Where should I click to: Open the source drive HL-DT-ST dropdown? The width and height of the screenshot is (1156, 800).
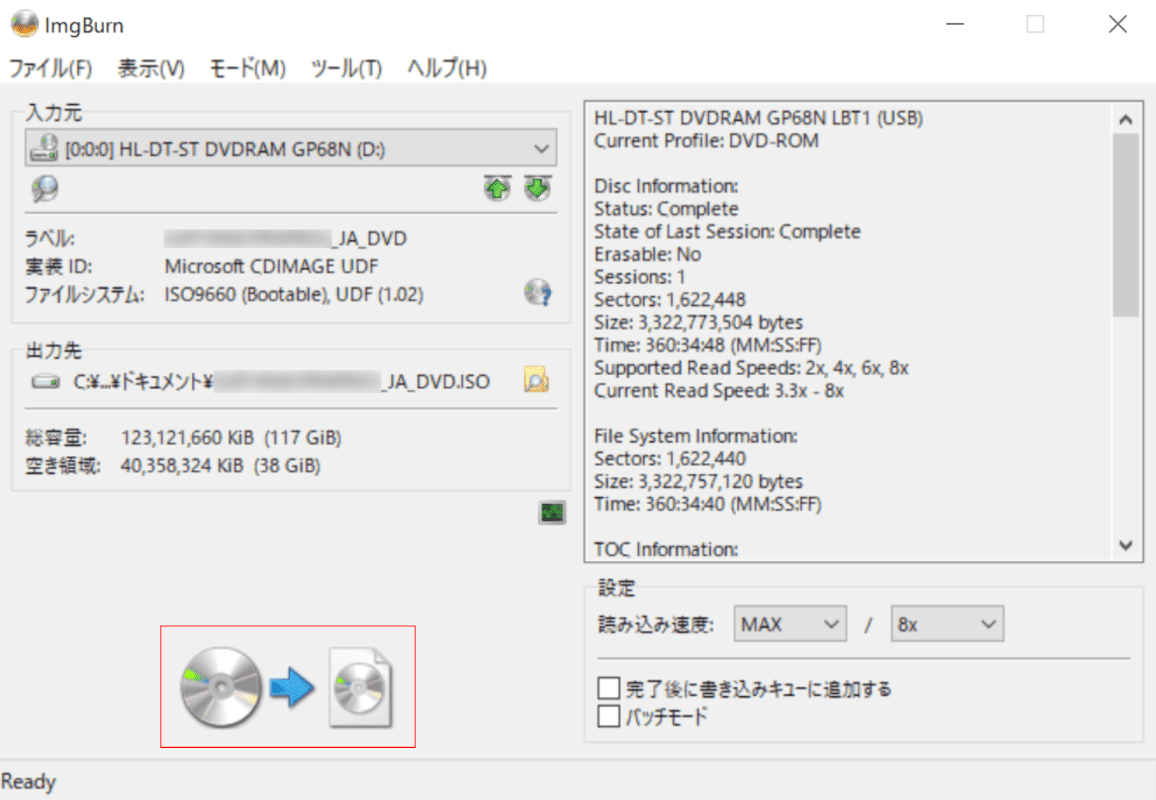click(x=290, y=148)
